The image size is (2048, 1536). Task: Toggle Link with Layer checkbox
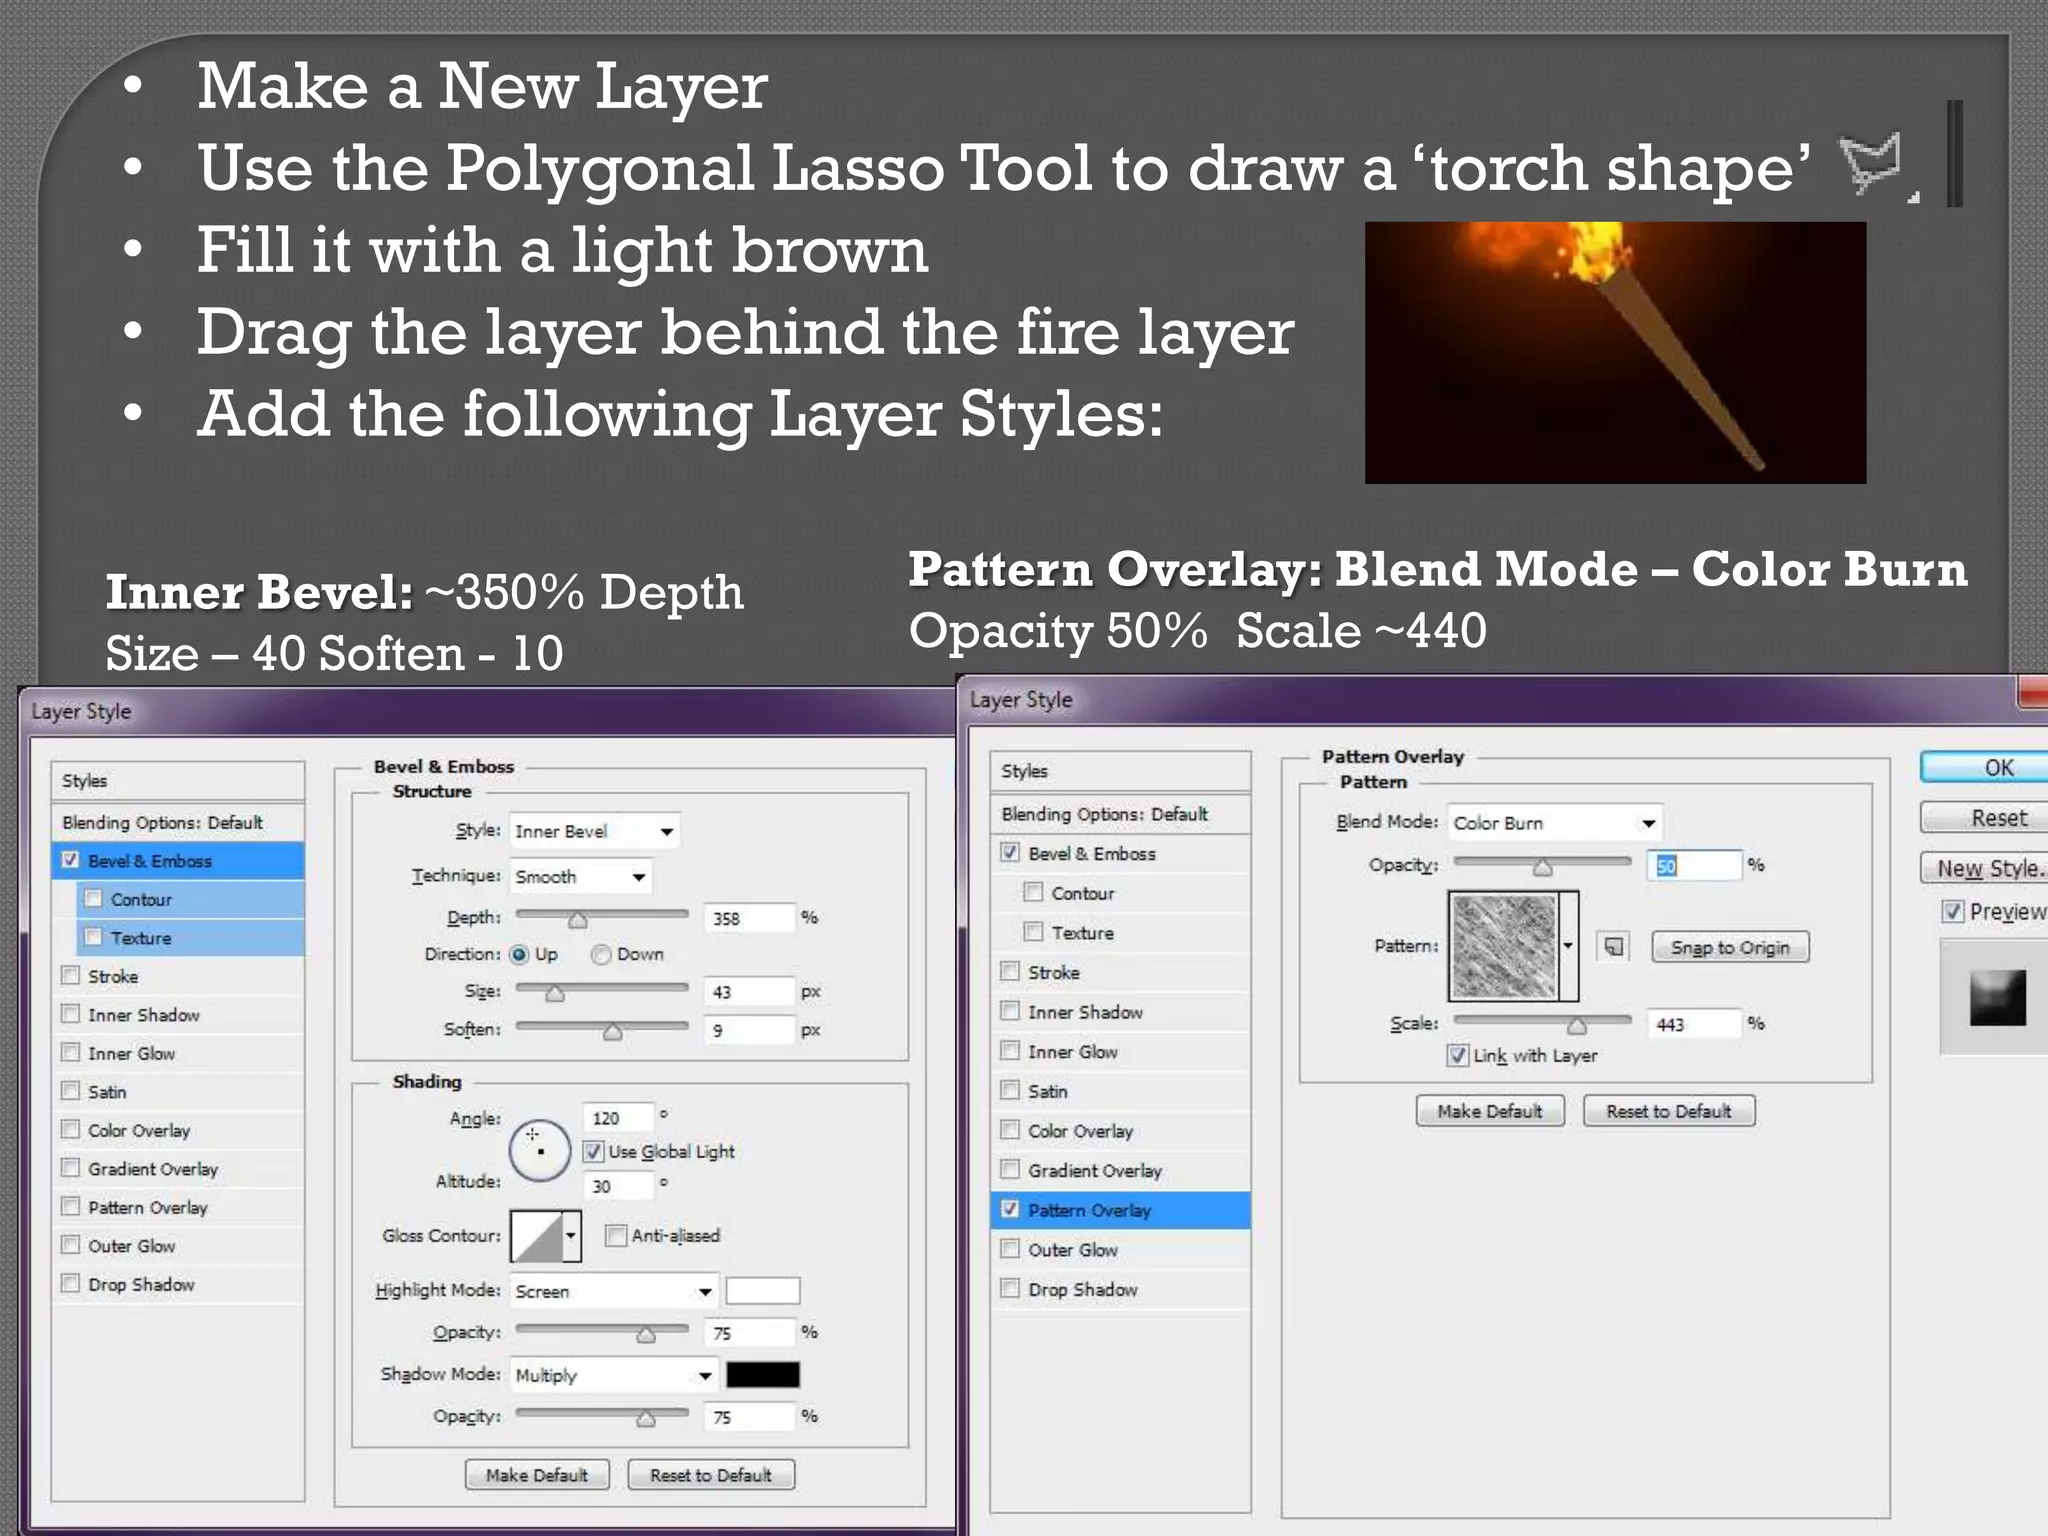pos(1458,1055)
